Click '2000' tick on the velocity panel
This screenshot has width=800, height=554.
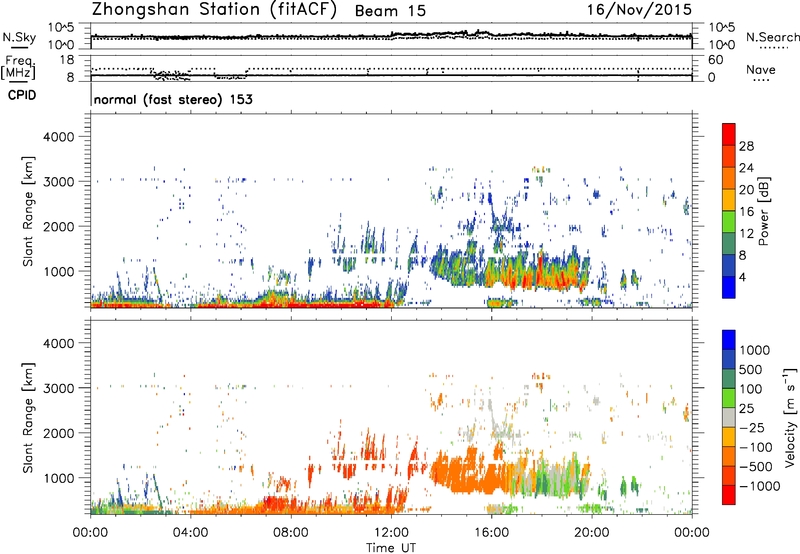pyautogui.click(x=58, y=433)
